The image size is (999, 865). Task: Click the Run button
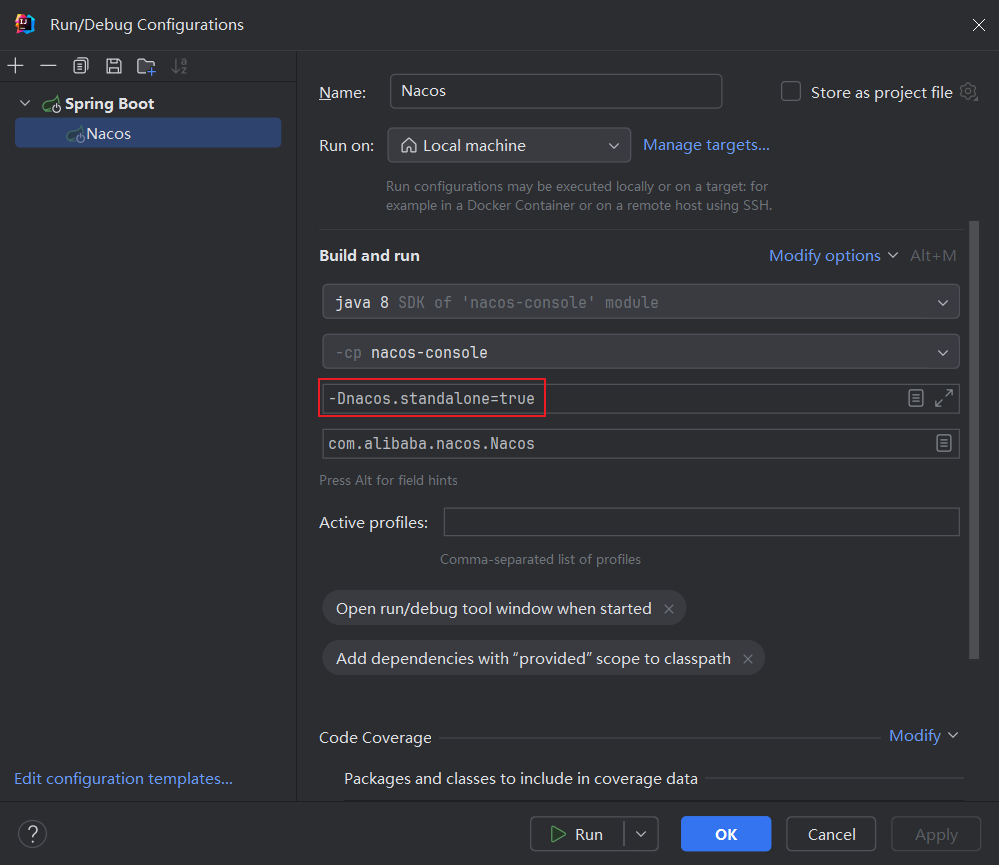[577, 834]
